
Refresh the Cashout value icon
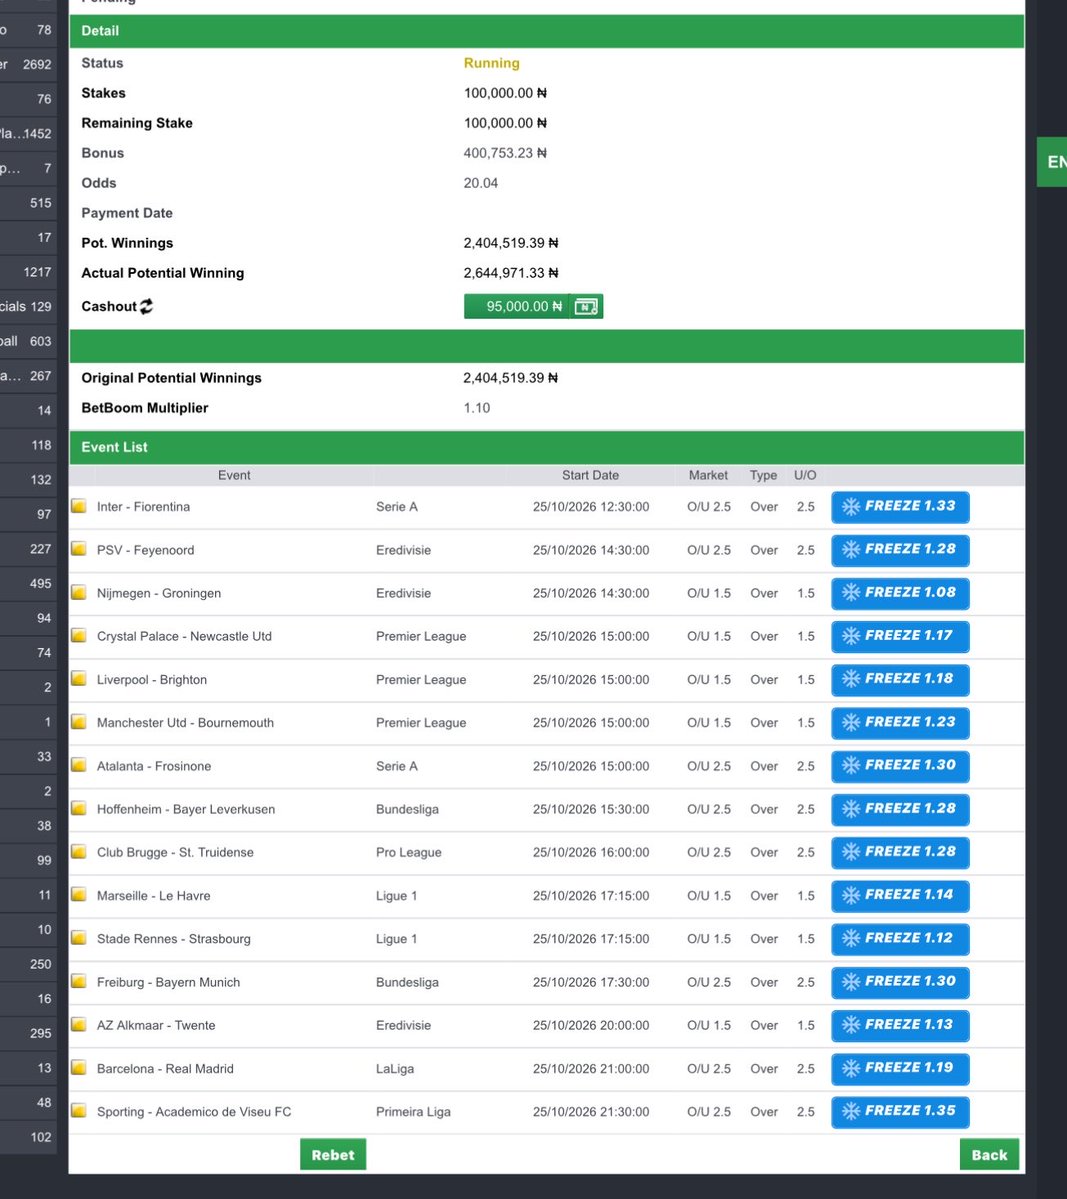click(x=146, y=306)
